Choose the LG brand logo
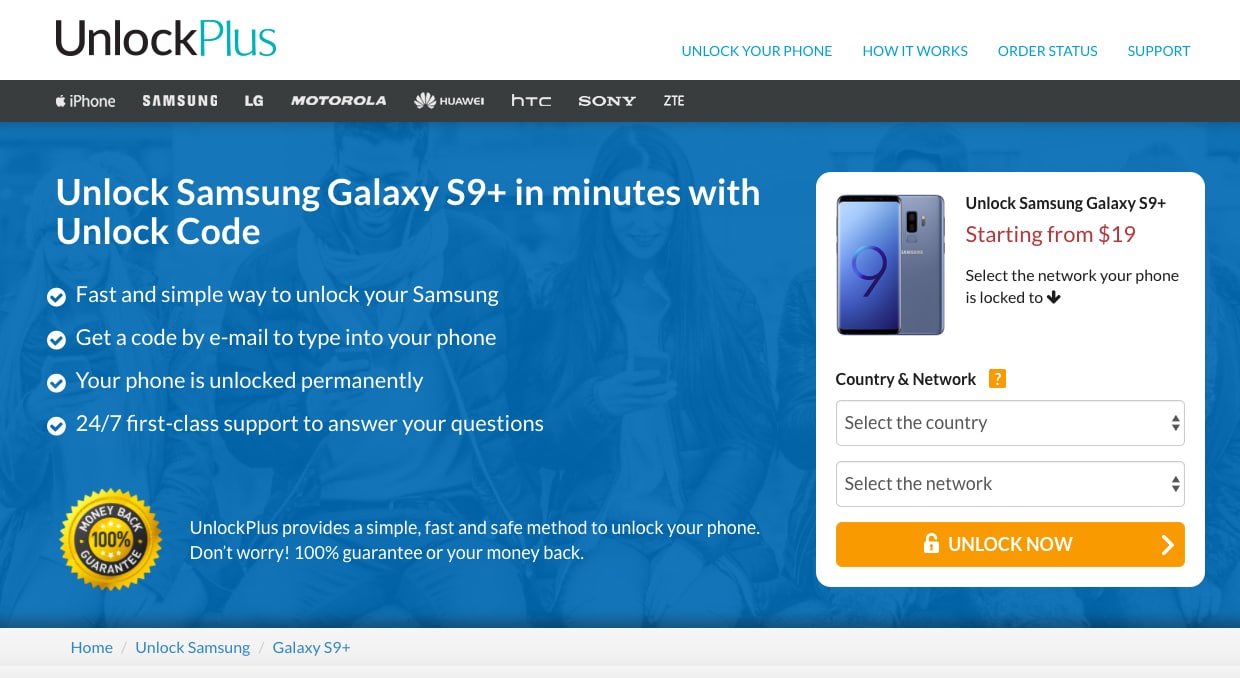Viewport: 1240px width, 678px height. [254, 101]
